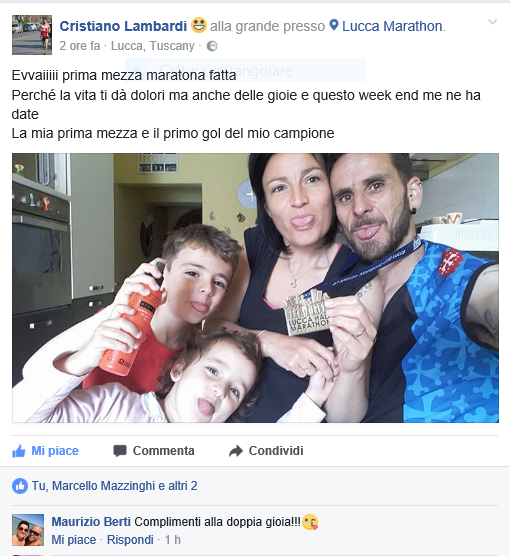This screenshot has height=556, width=510.
Task: Click the Condividi button
Action: click(266, 451)
